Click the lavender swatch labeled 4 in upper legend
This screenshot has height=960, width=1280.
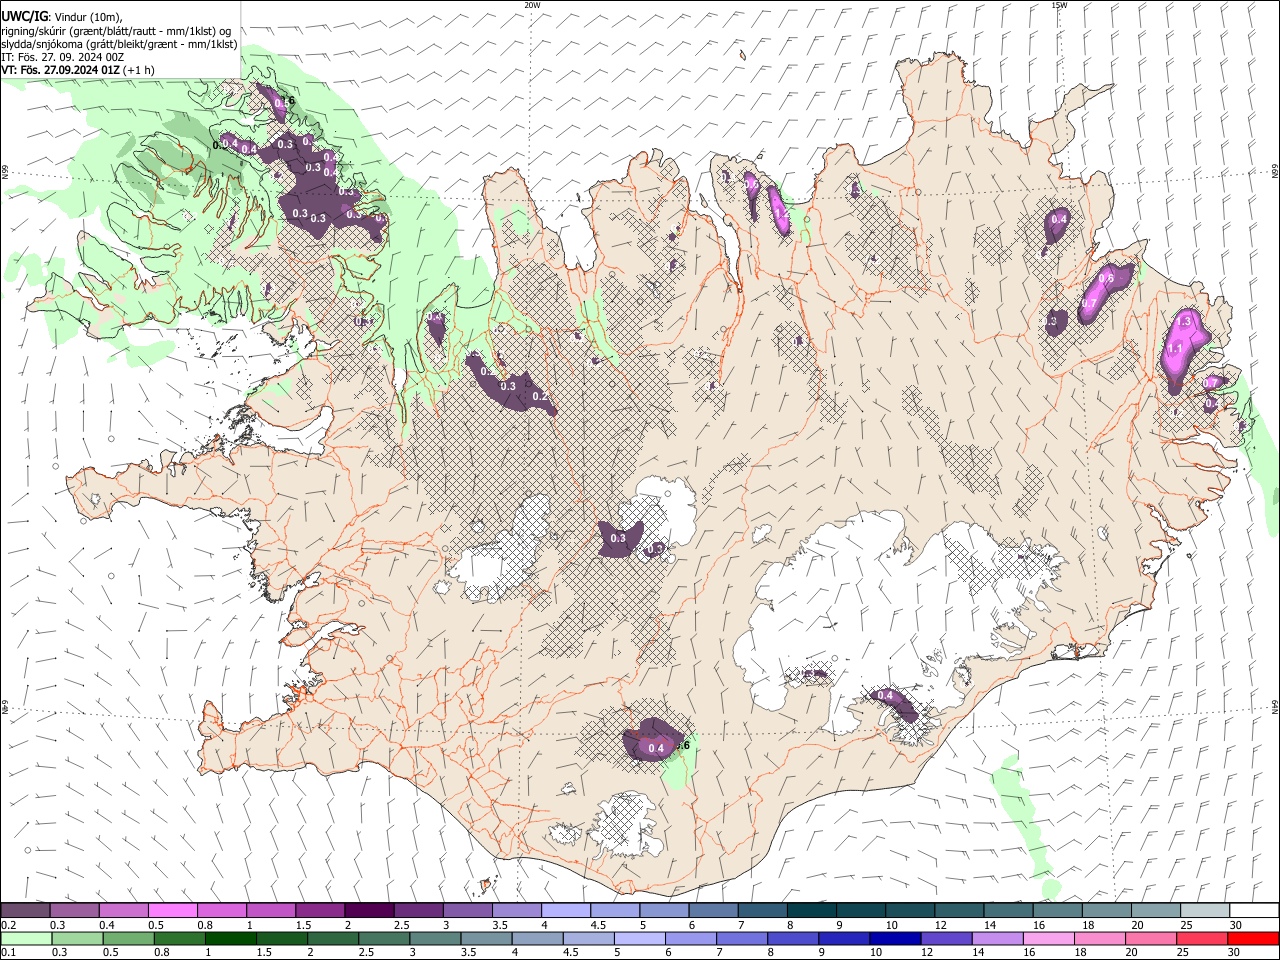click(565, 910)
